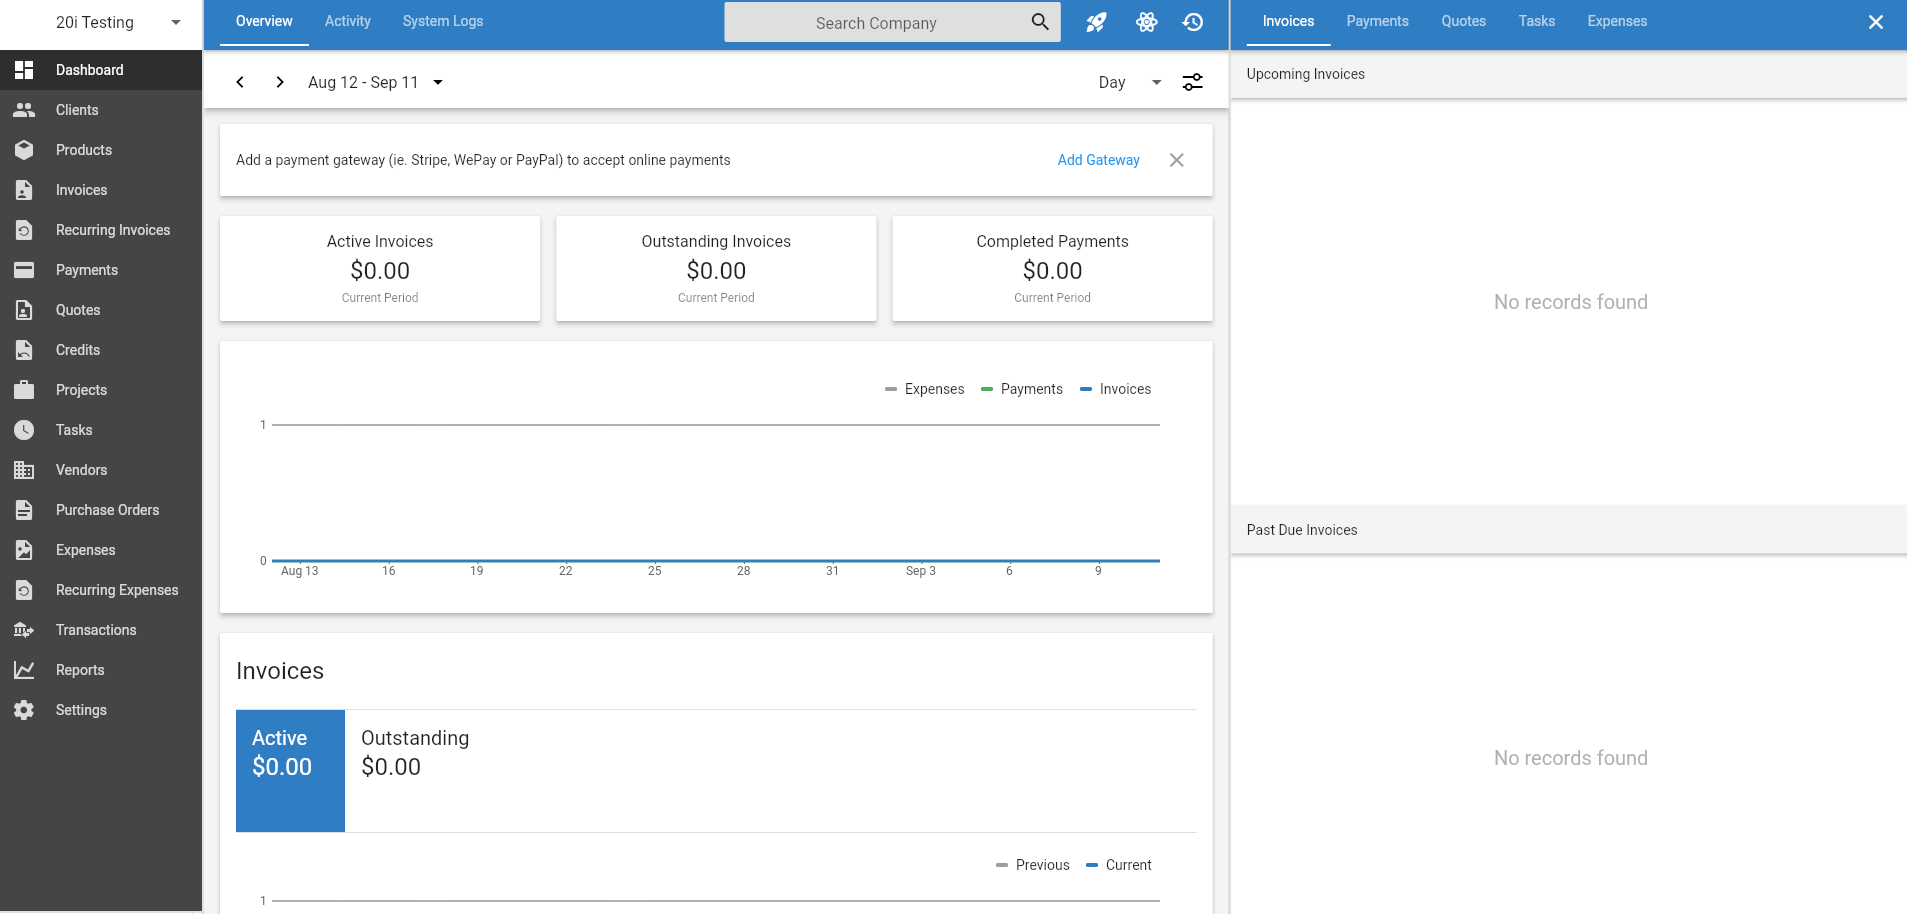Click the Active Invoices summary card

tap(380, 269)
